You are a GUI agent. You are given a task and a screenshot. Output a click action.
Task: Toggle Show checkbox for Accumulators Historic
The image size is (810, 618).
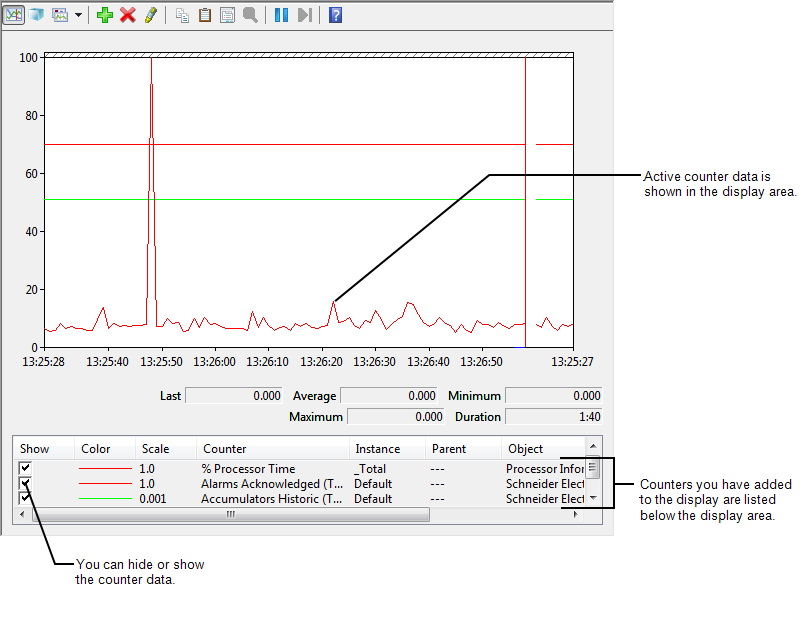(x=25, y=498)
